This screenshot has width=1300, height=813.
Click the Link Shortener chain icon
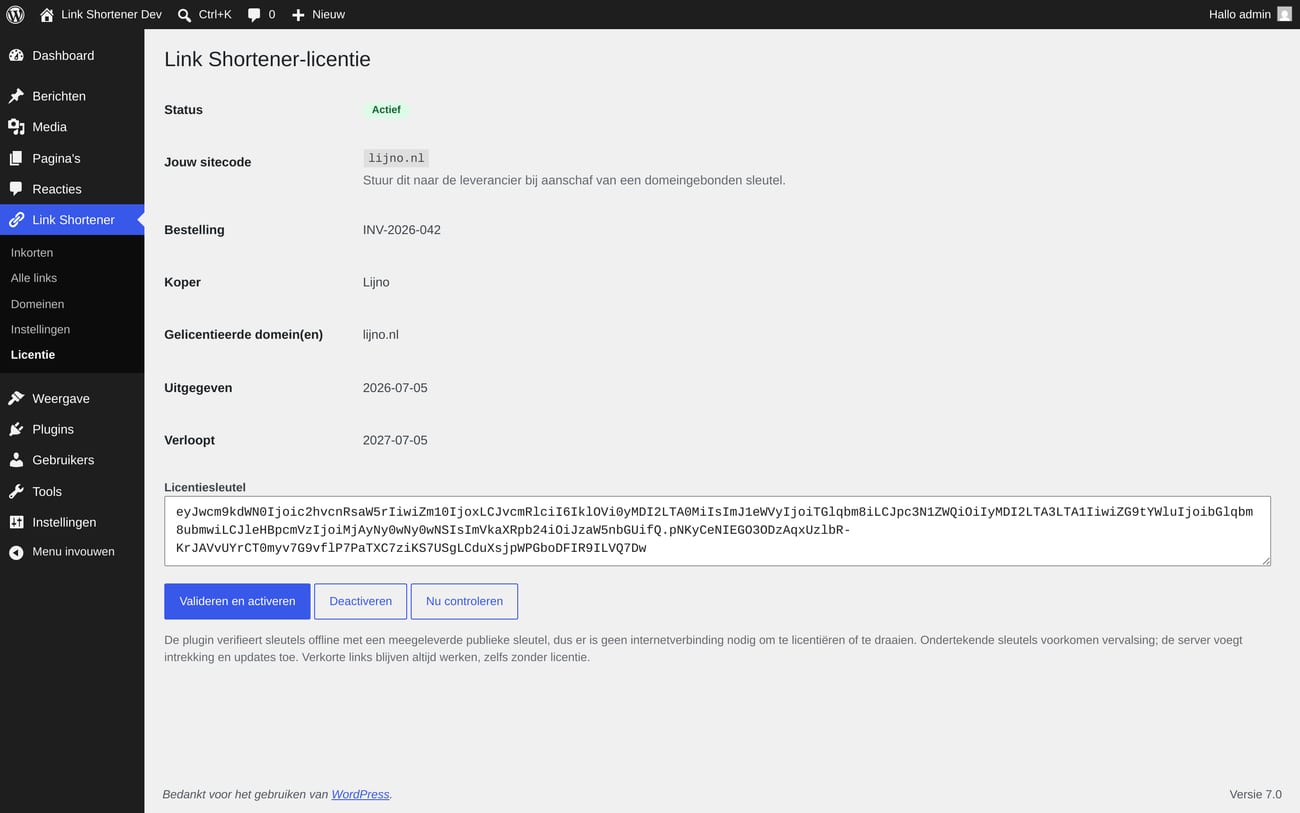16,220
